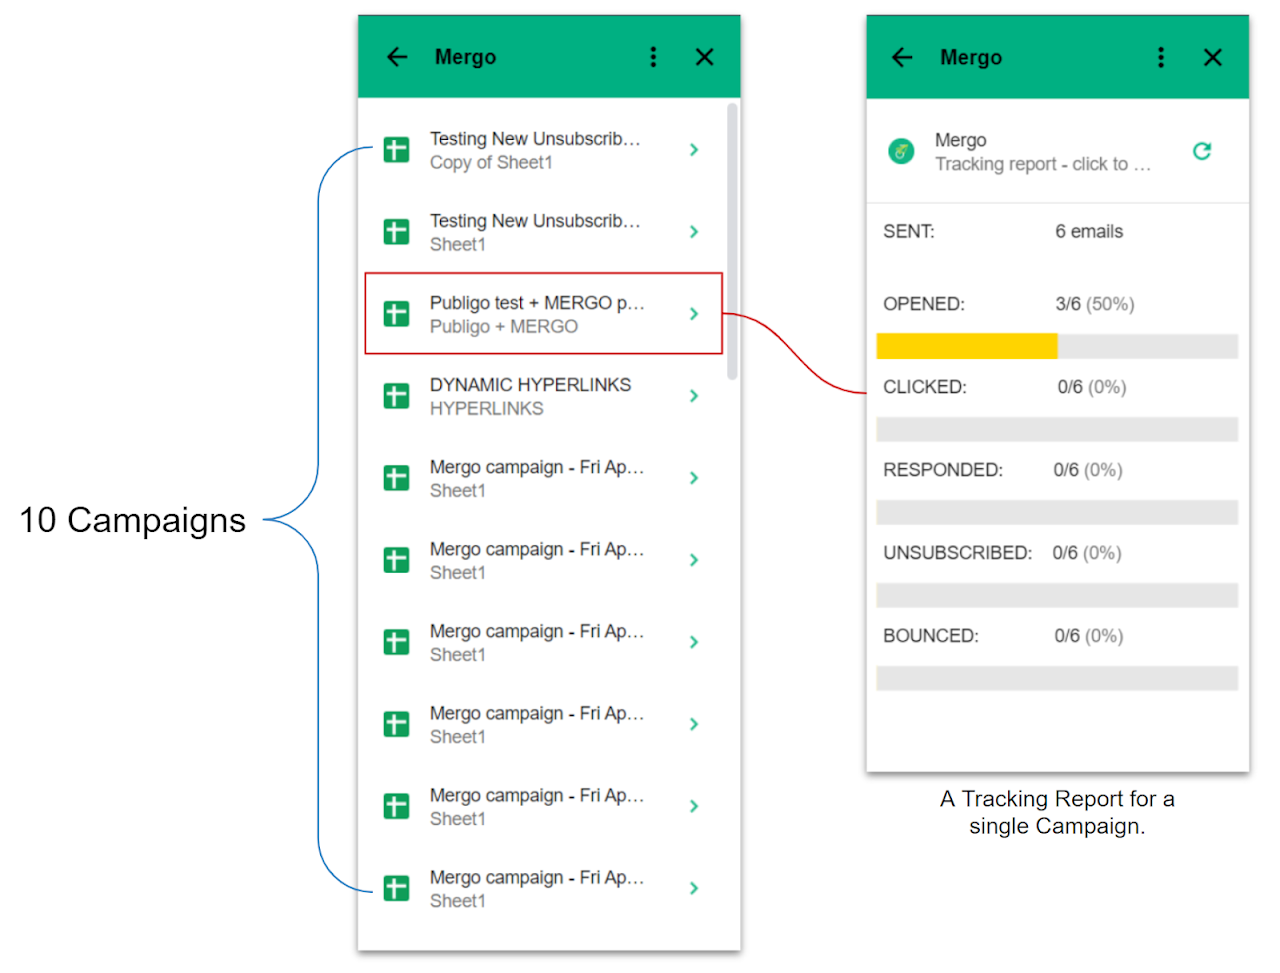This screenshot has width=1280, height=973.
Task: Open the DYNAMIC HYPERLINKS campaign row
Action: [543, 396]
